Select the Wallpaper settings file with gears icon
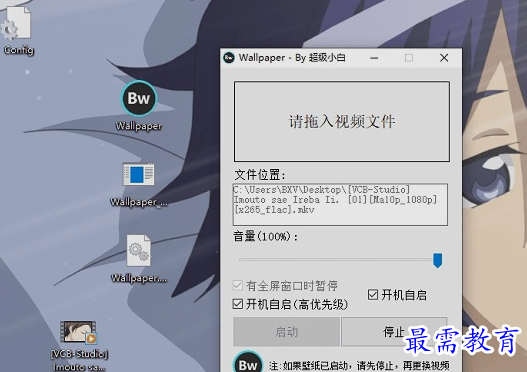This screenshot has height=372, width=527. [138, 259]
